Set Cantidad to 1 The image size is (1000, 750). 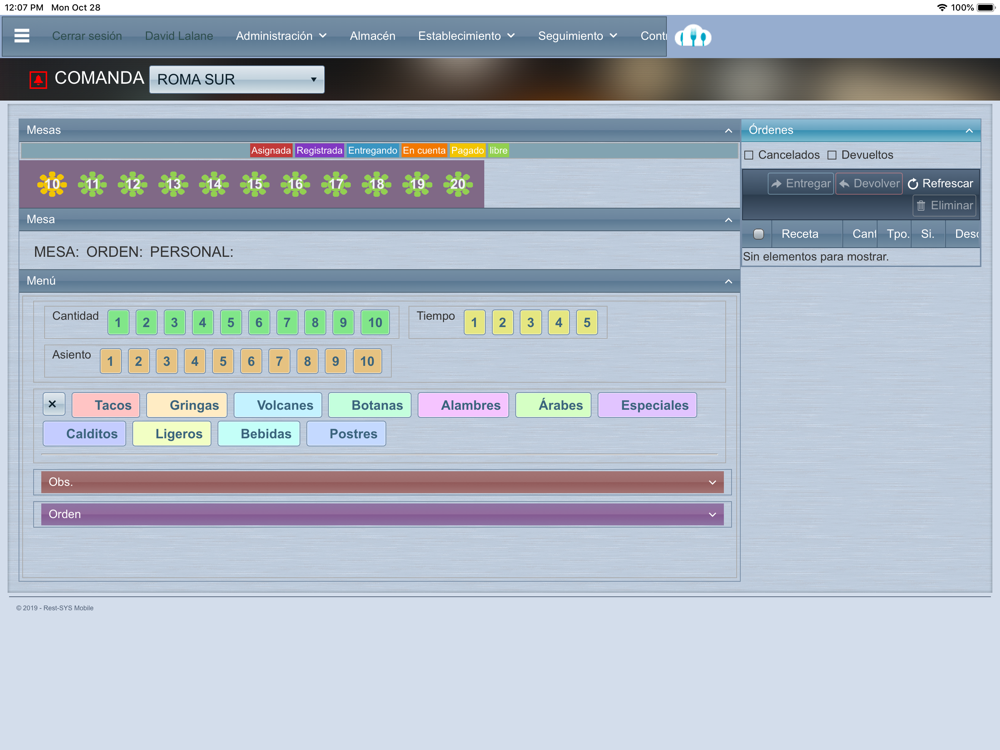tap(118, 323)
